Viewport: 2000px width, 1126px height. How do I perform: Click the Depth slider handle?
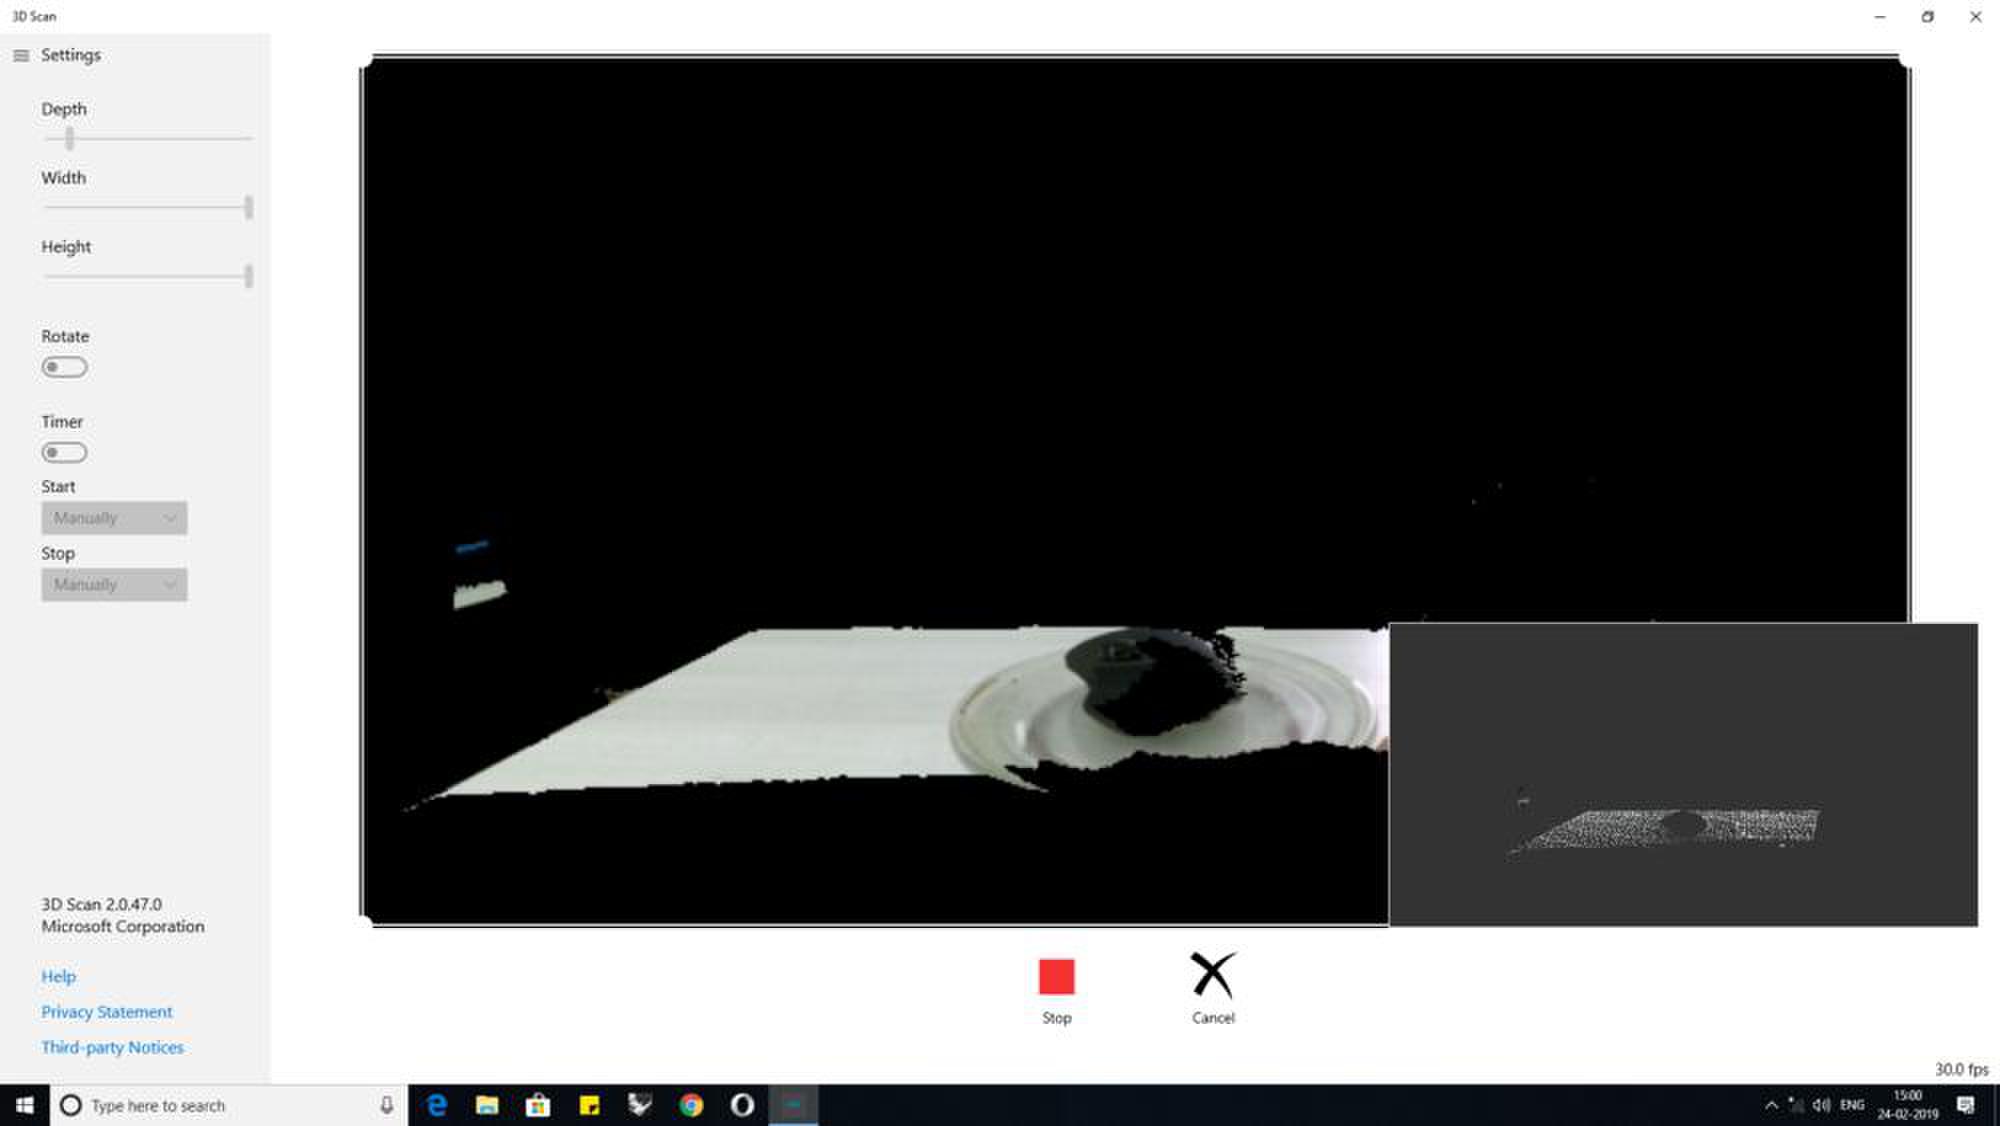click(69, 138)
